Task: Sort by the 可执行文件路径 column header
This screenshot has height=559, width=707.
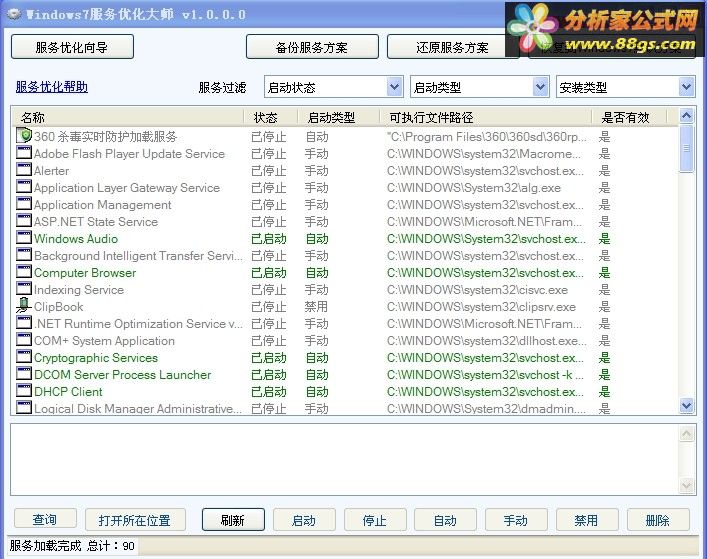Action: (x=486, y=117)
